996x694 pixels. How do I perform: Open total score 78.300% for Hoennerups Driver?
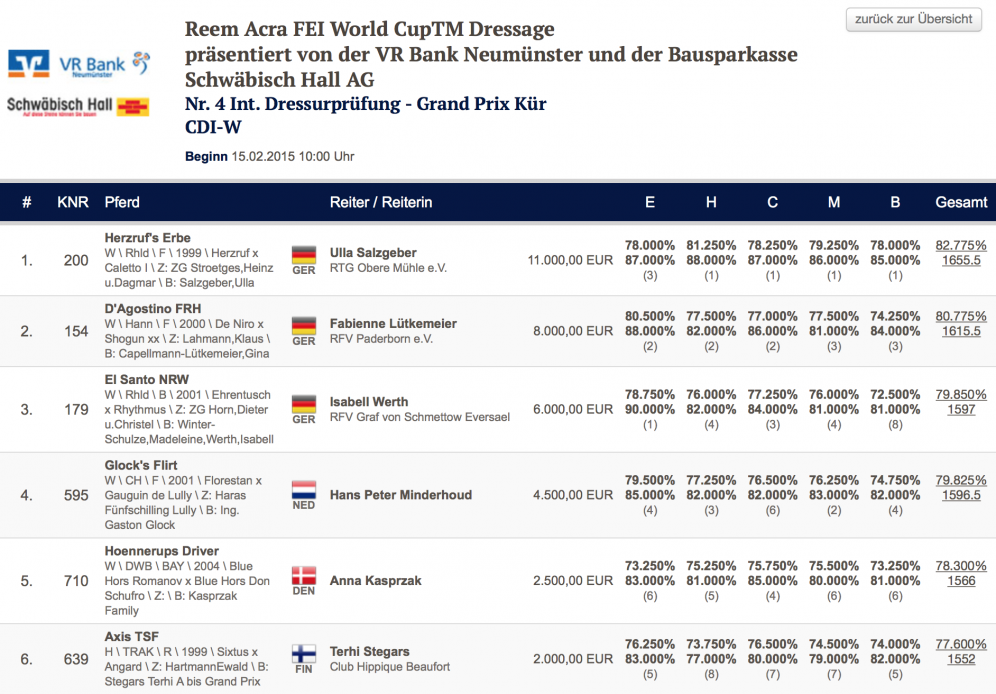960,566
